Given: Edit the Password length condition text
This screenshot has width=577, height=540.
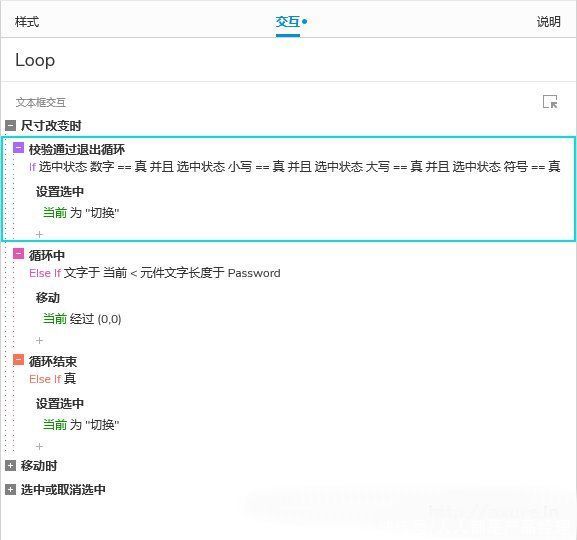Looking at the screenshot, I should point(155,273).
